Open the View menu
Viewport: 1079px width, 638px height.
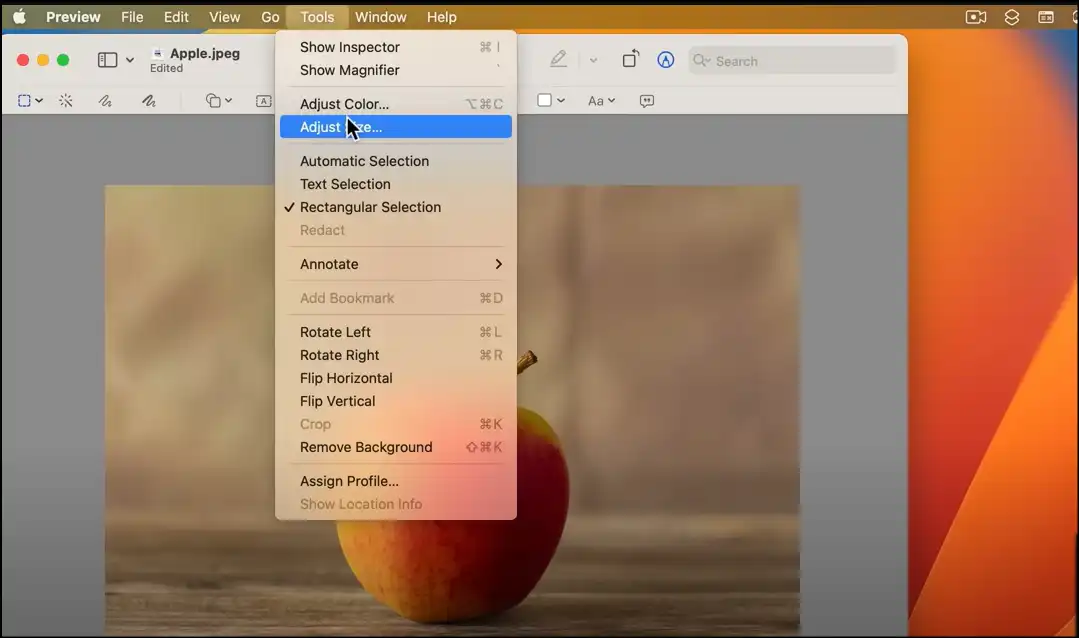tap(224, 17)
